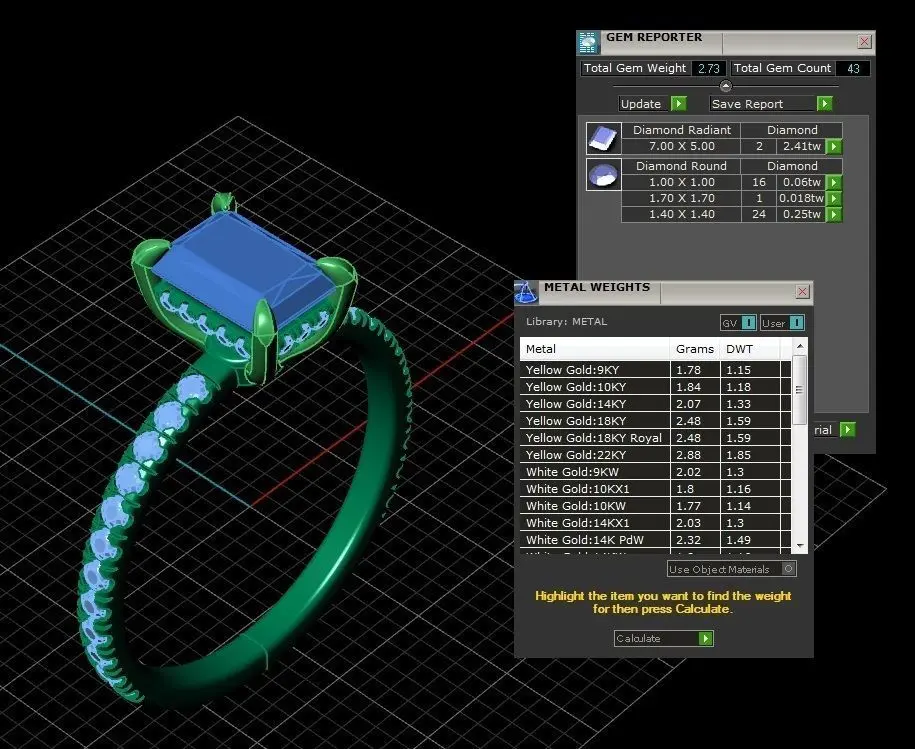Image resolution: width=915 pixels, height=749 pixels.
Task: Click the Diamond Round gem thumbnail
Action: tap(603, 174)
